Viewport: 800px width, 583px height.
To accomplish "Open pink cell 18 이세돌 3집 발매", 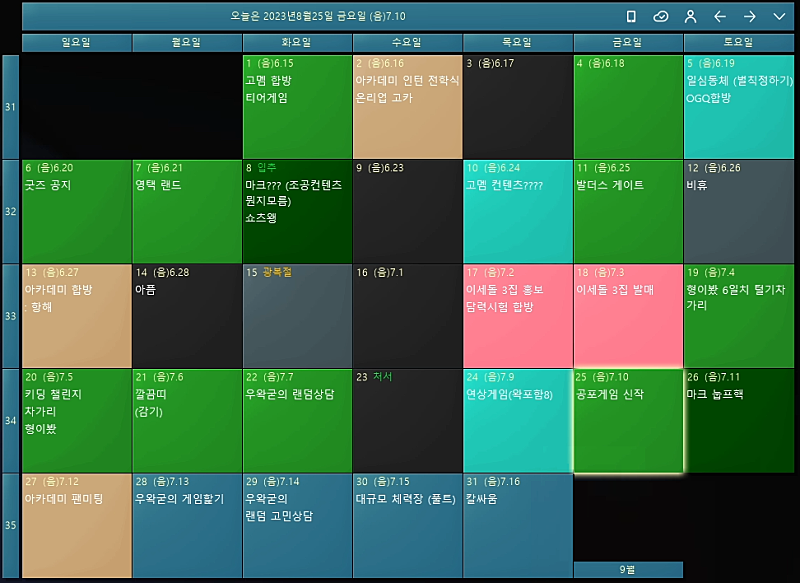I will (628, 316).
